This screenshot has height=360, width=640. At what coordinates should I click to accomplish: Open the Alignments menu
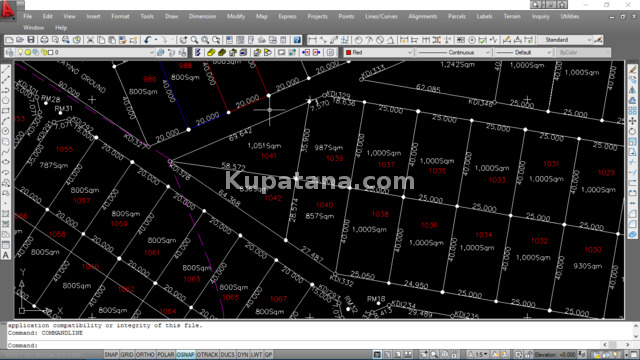(x=422, y=16)
